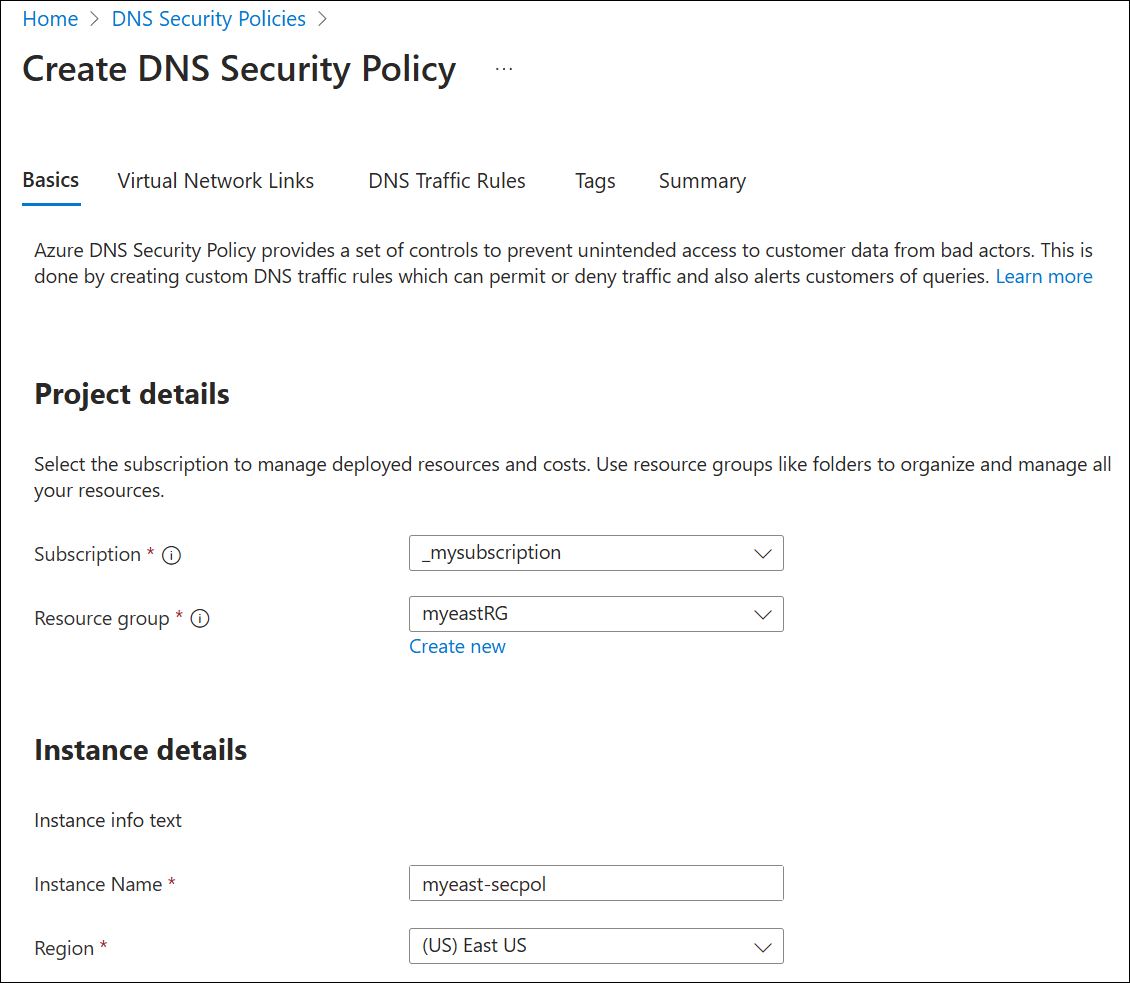
Task: Switch to the Virtual Network Links tab
Action: (x=215, y=181)
